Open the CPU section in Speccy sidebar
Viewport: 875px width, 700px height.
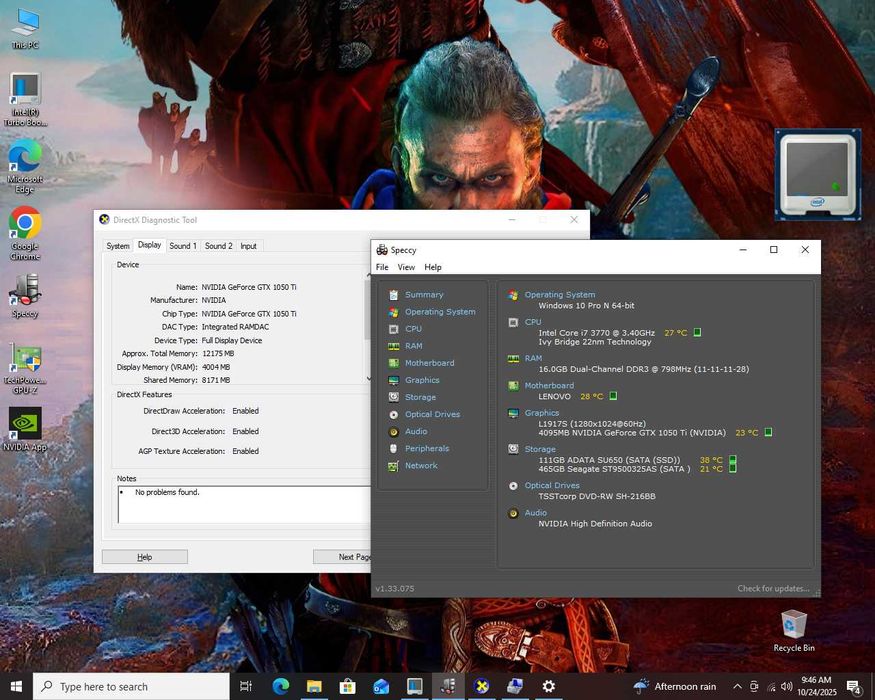click(413, 329)
